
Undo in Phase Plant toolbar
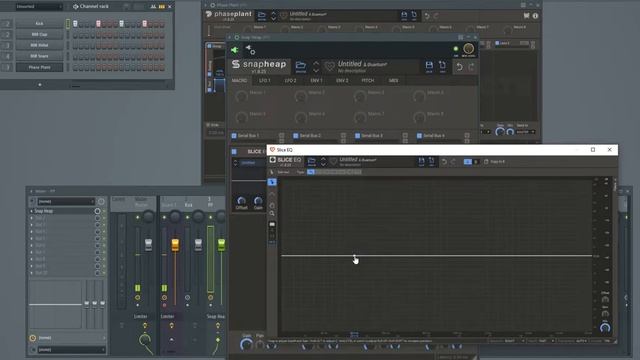click(427, 16)
